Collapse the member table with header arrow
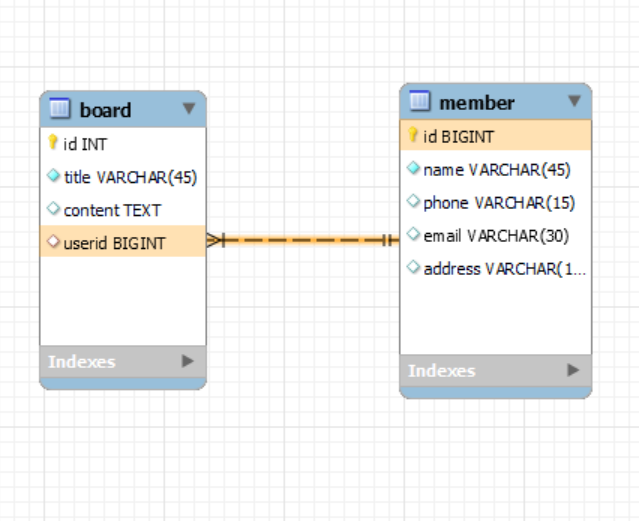Viewport: 639px width, 521px height. pos(574,101)
